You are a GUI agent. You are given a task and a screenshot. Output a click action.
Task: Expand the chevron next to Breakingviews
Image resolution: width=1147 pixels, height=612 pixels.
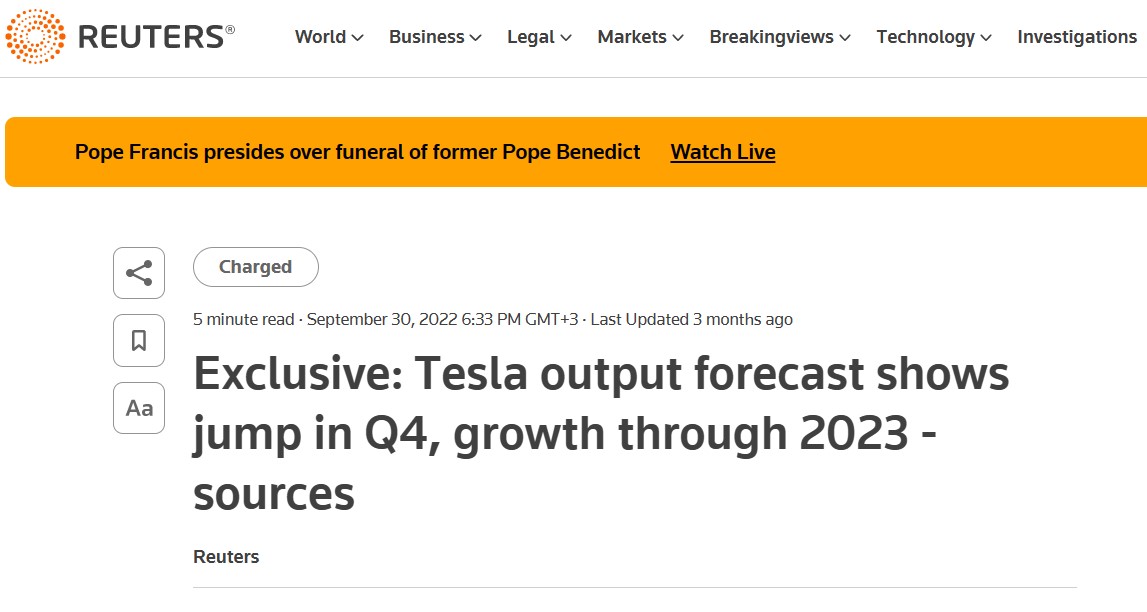click(x=845, y=38)
